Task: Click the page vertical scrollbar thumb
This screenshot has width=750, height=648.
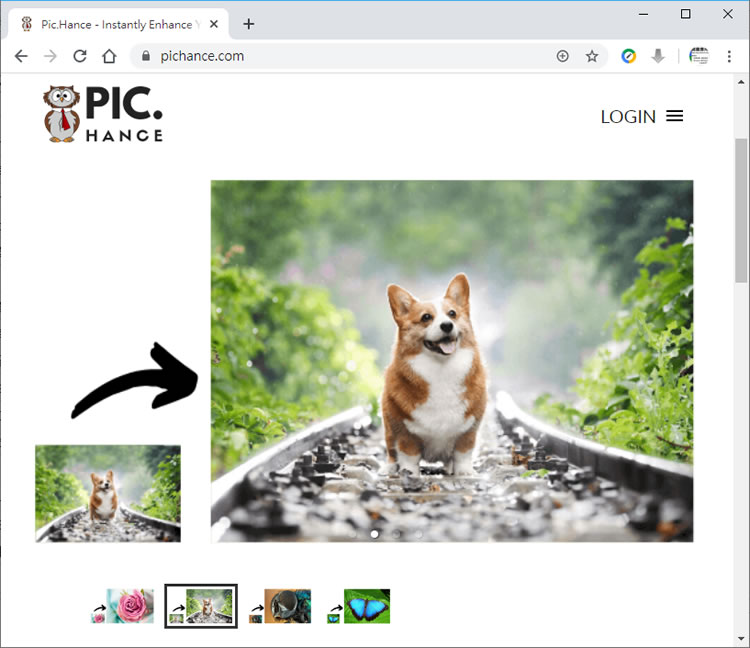Action: [x=741, y=210]
